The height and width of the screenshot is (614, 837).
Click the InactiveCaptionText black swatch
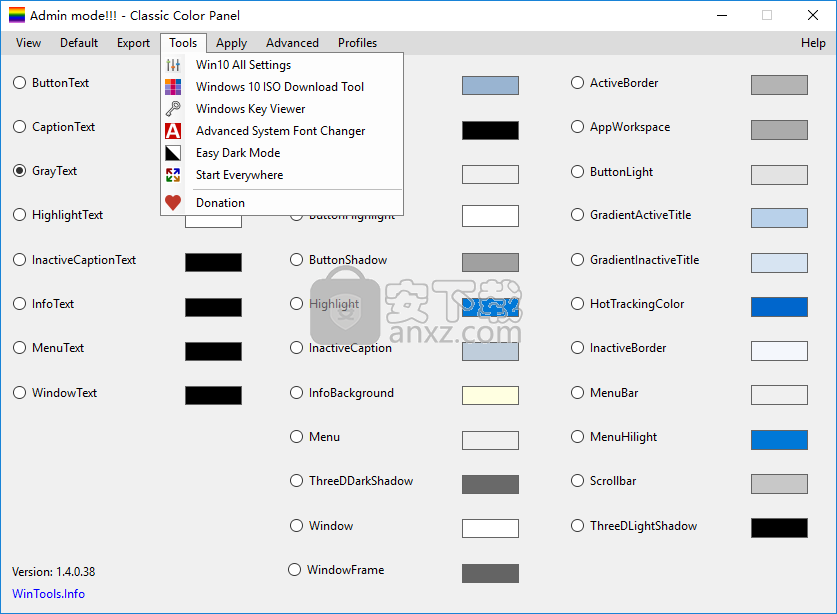tap(214, 263)
